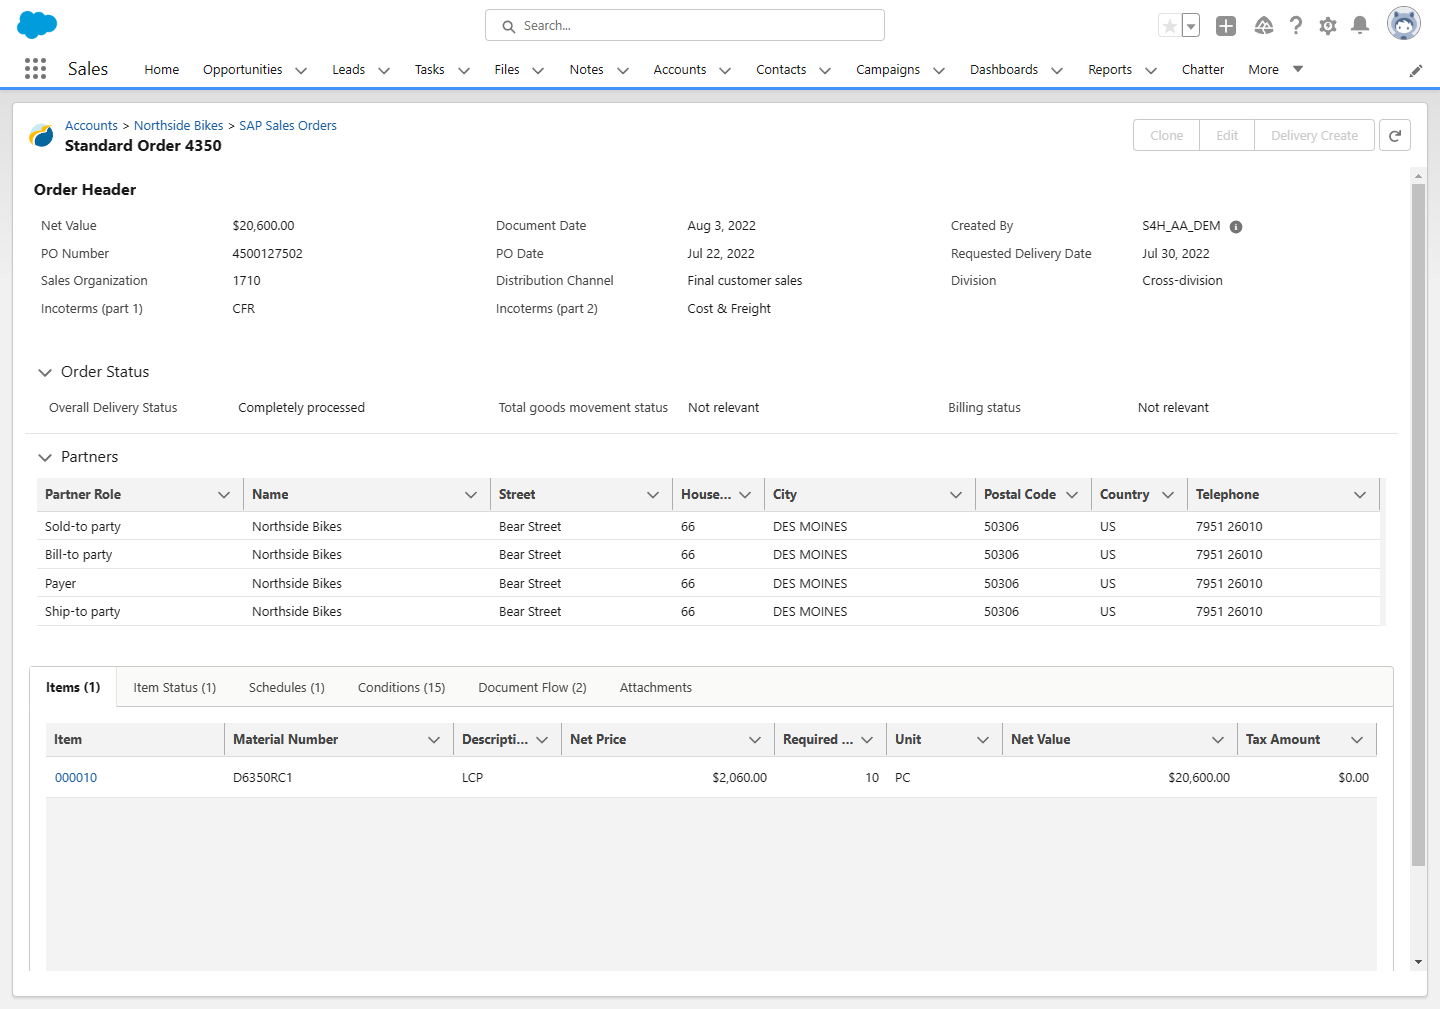Expand the Leads tab dropdown chevron
The image size is (1440, 1009).
(x=384, y=70)
